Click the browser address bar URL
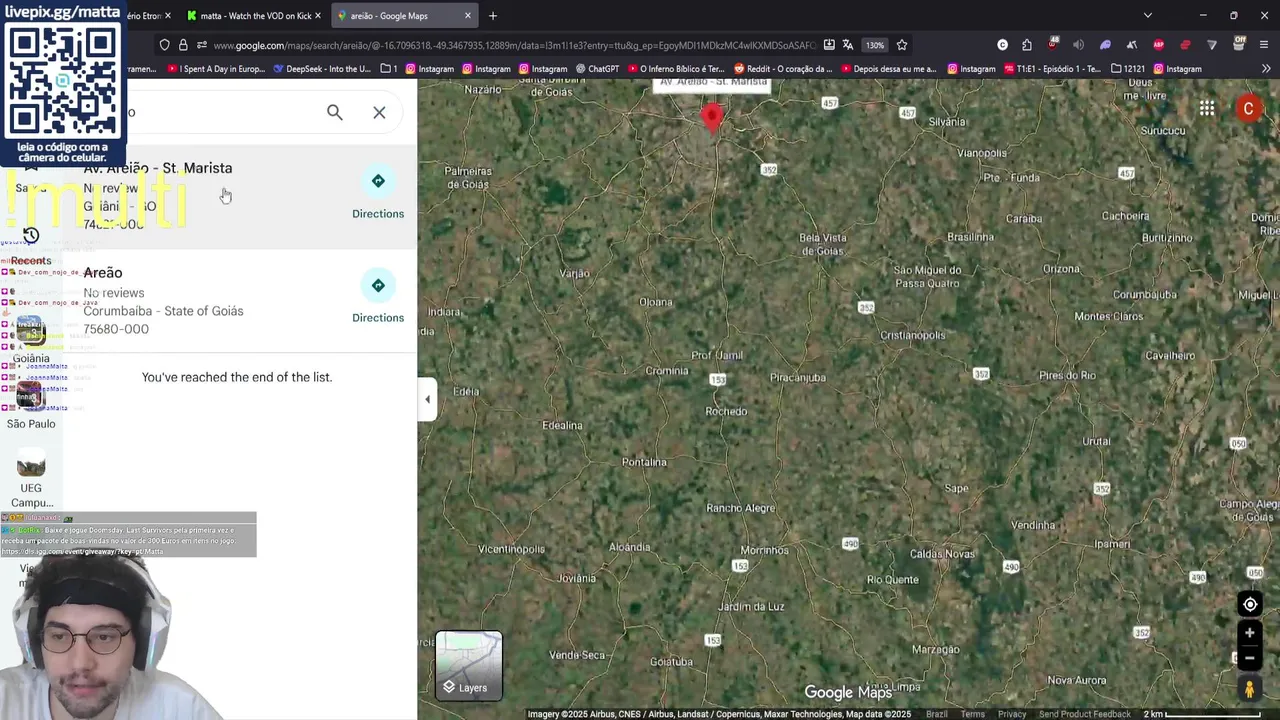 point(515,45)
